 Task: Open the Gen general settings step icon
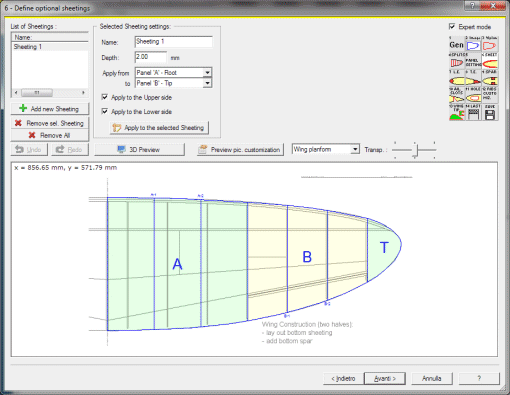(x=456, y=44)
